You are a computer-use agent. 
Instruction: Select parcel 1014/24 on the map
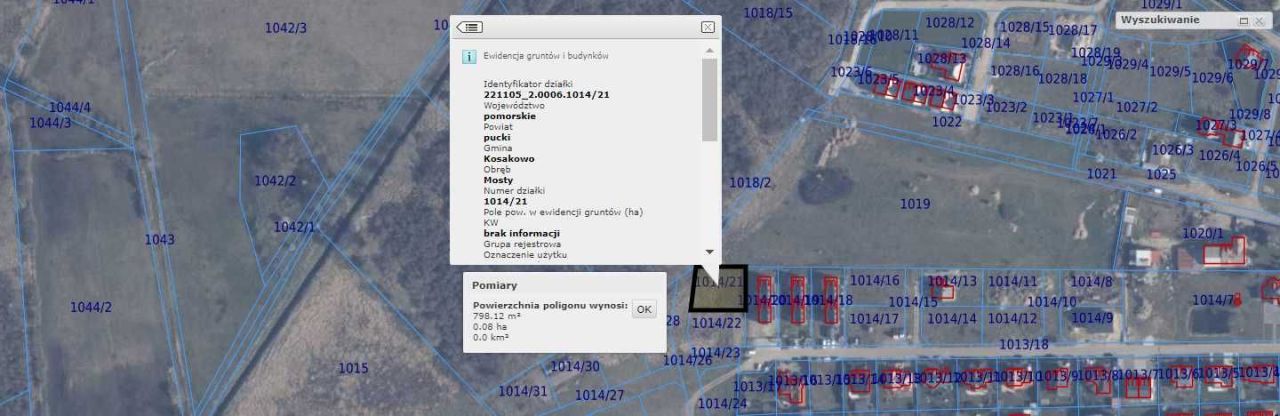[722, 404]
